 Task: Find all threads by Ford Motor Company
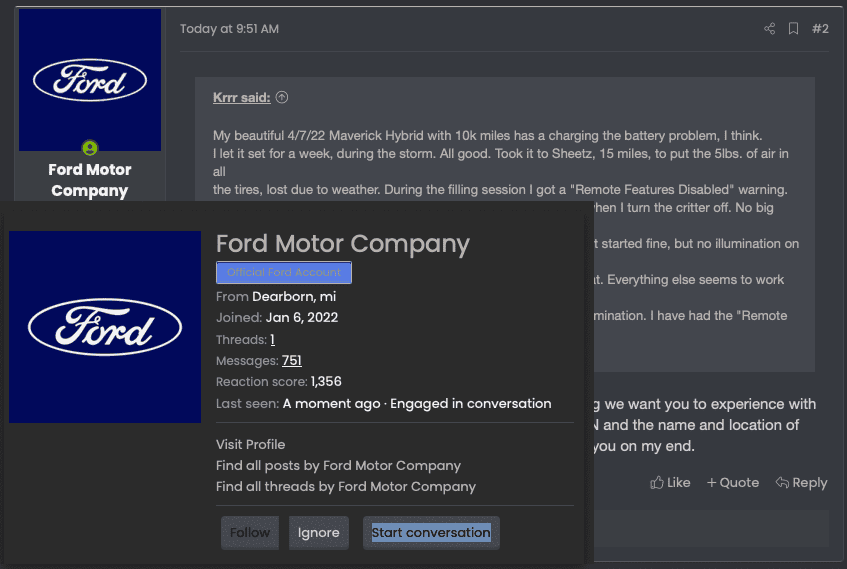(x=346, y=486)
